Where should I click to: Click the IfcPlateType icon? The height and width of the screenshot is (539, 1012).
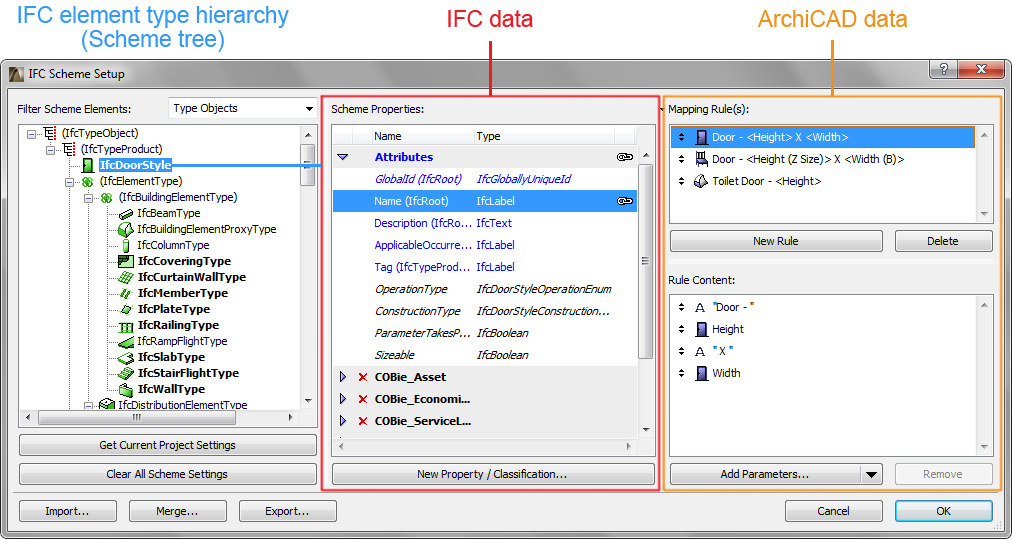(126, 309)
